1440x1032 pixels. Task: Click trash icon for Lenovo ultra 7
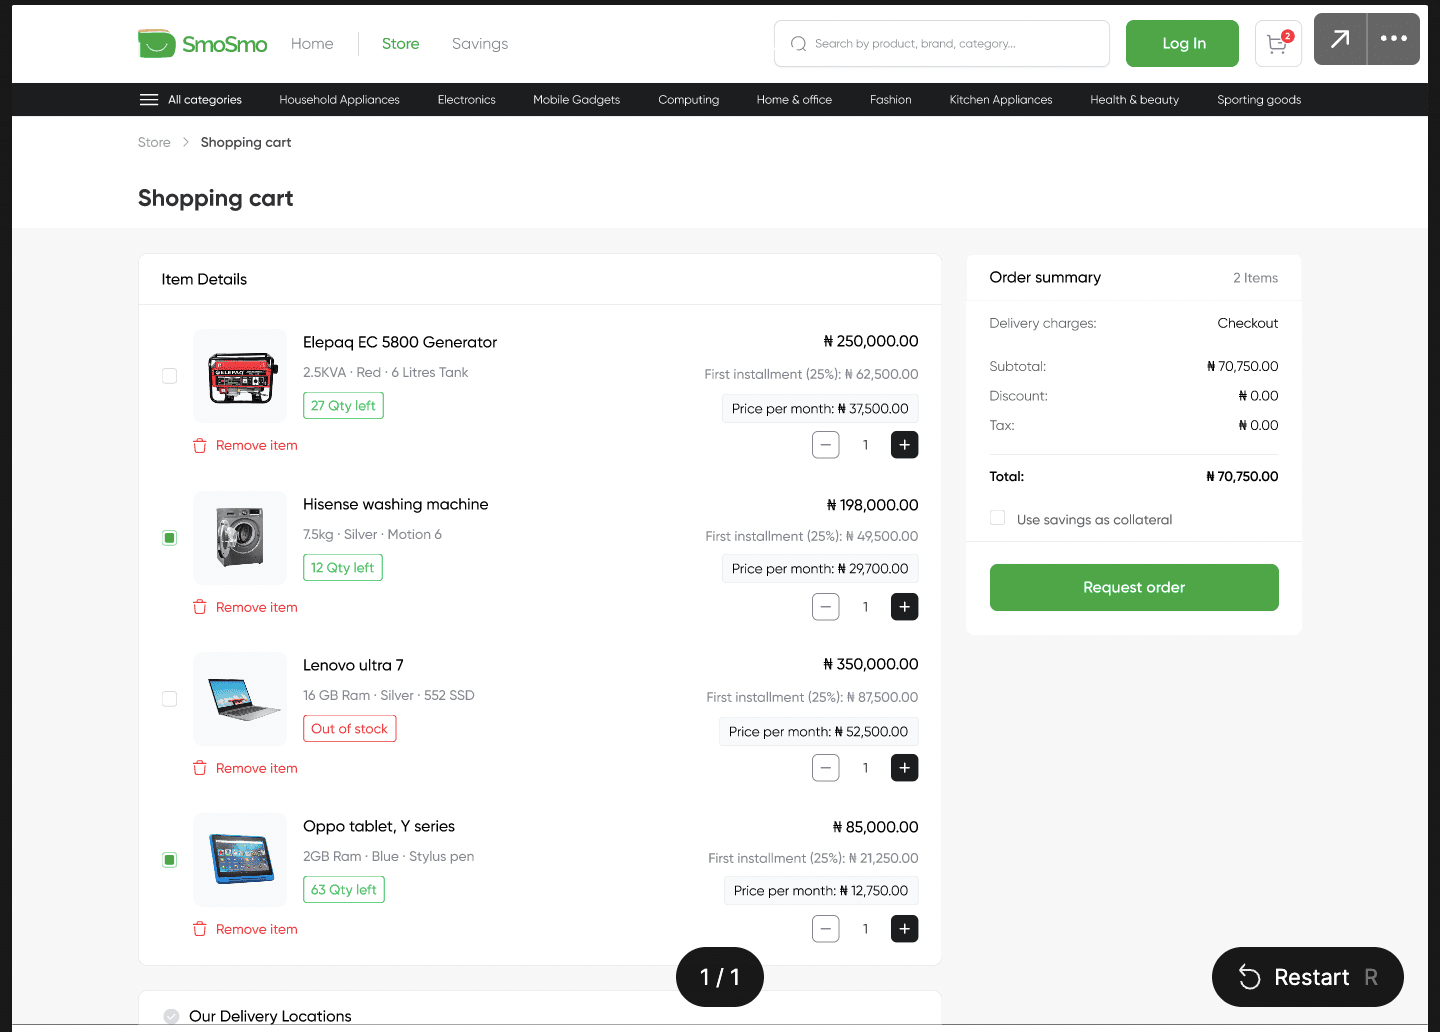pos(200,768)
